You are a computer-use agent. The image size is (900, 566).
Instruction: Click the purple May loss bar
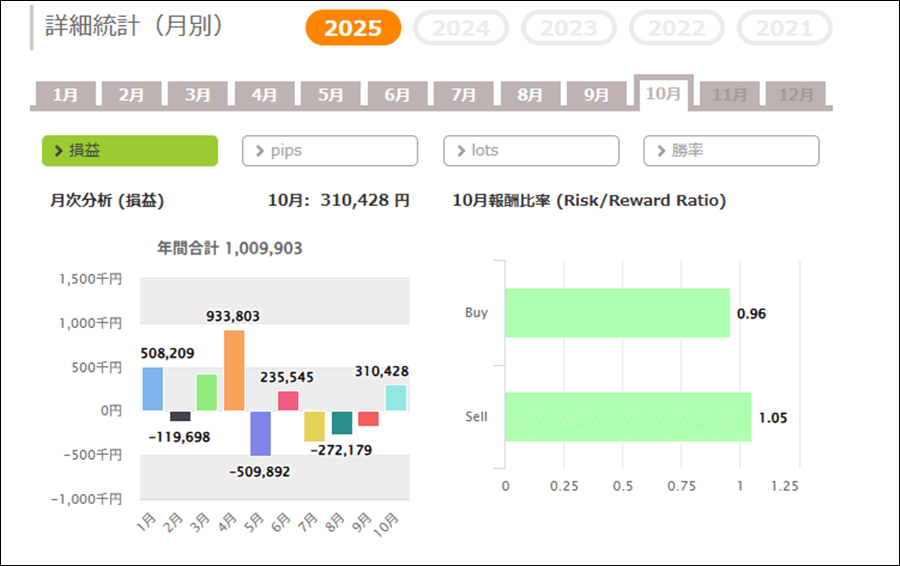point(261,433)
